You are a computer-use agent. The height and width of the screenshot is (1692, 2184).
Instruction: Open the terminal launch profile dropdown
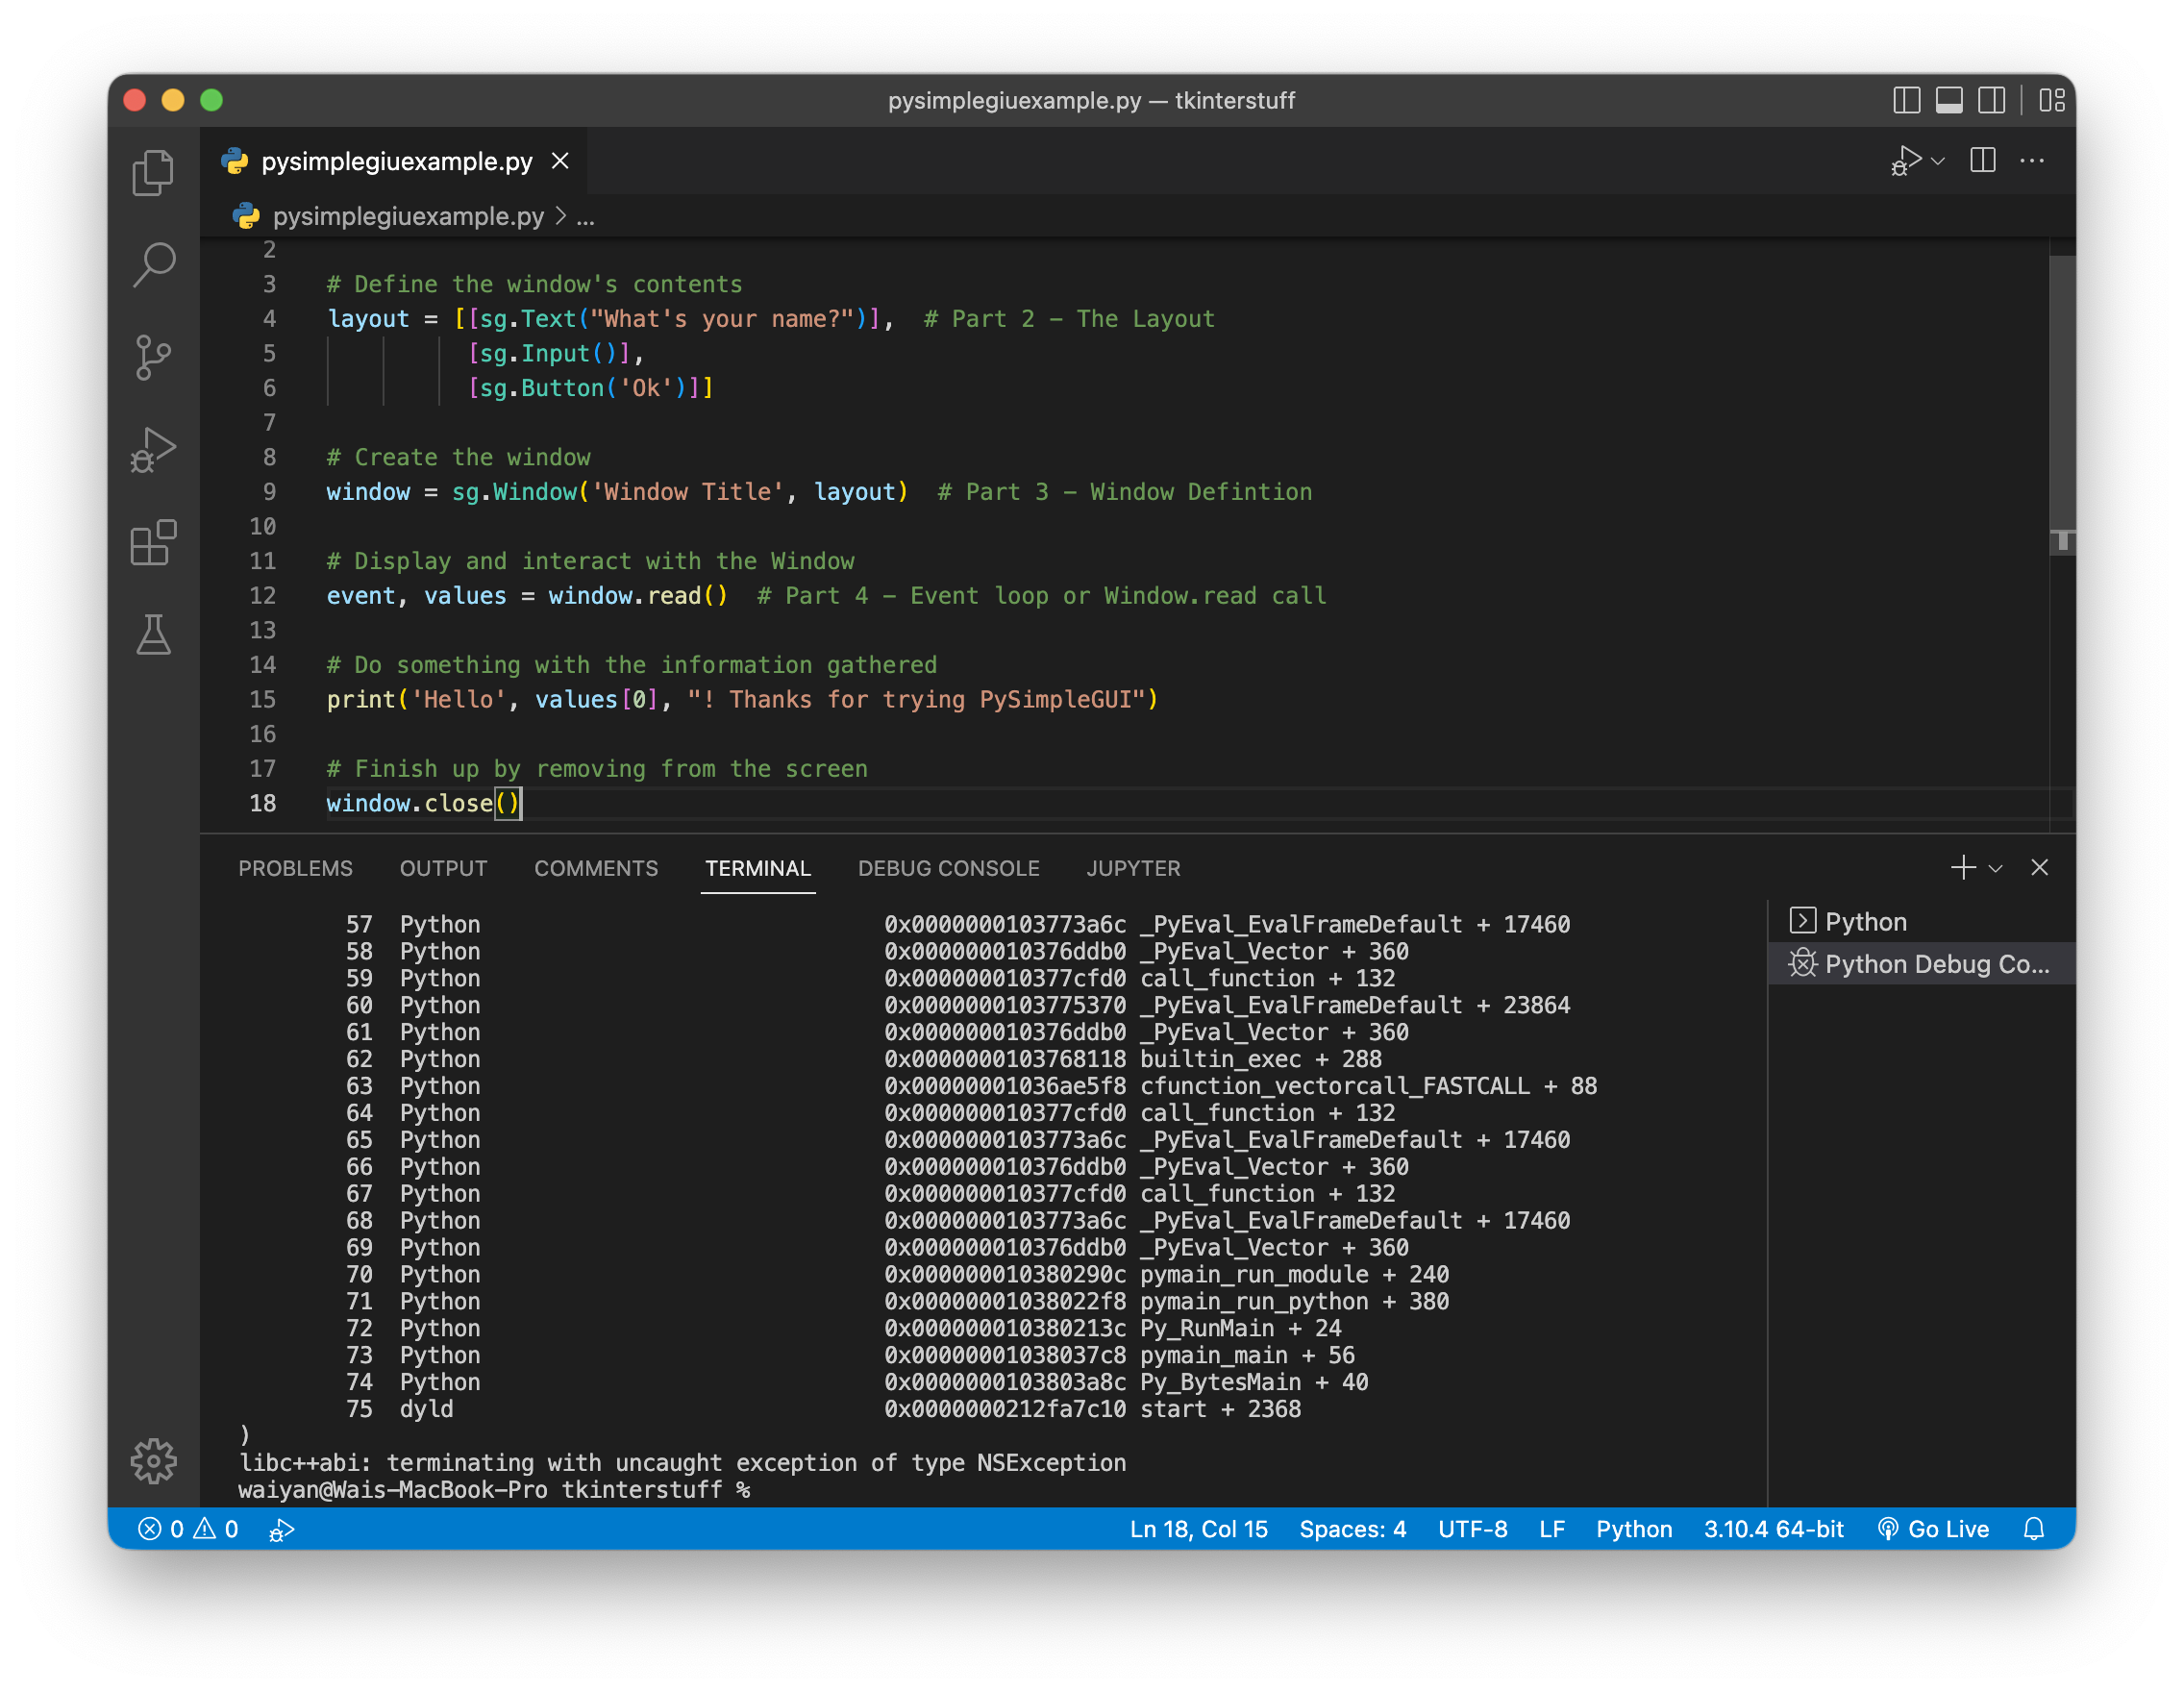click(1996, 868)
